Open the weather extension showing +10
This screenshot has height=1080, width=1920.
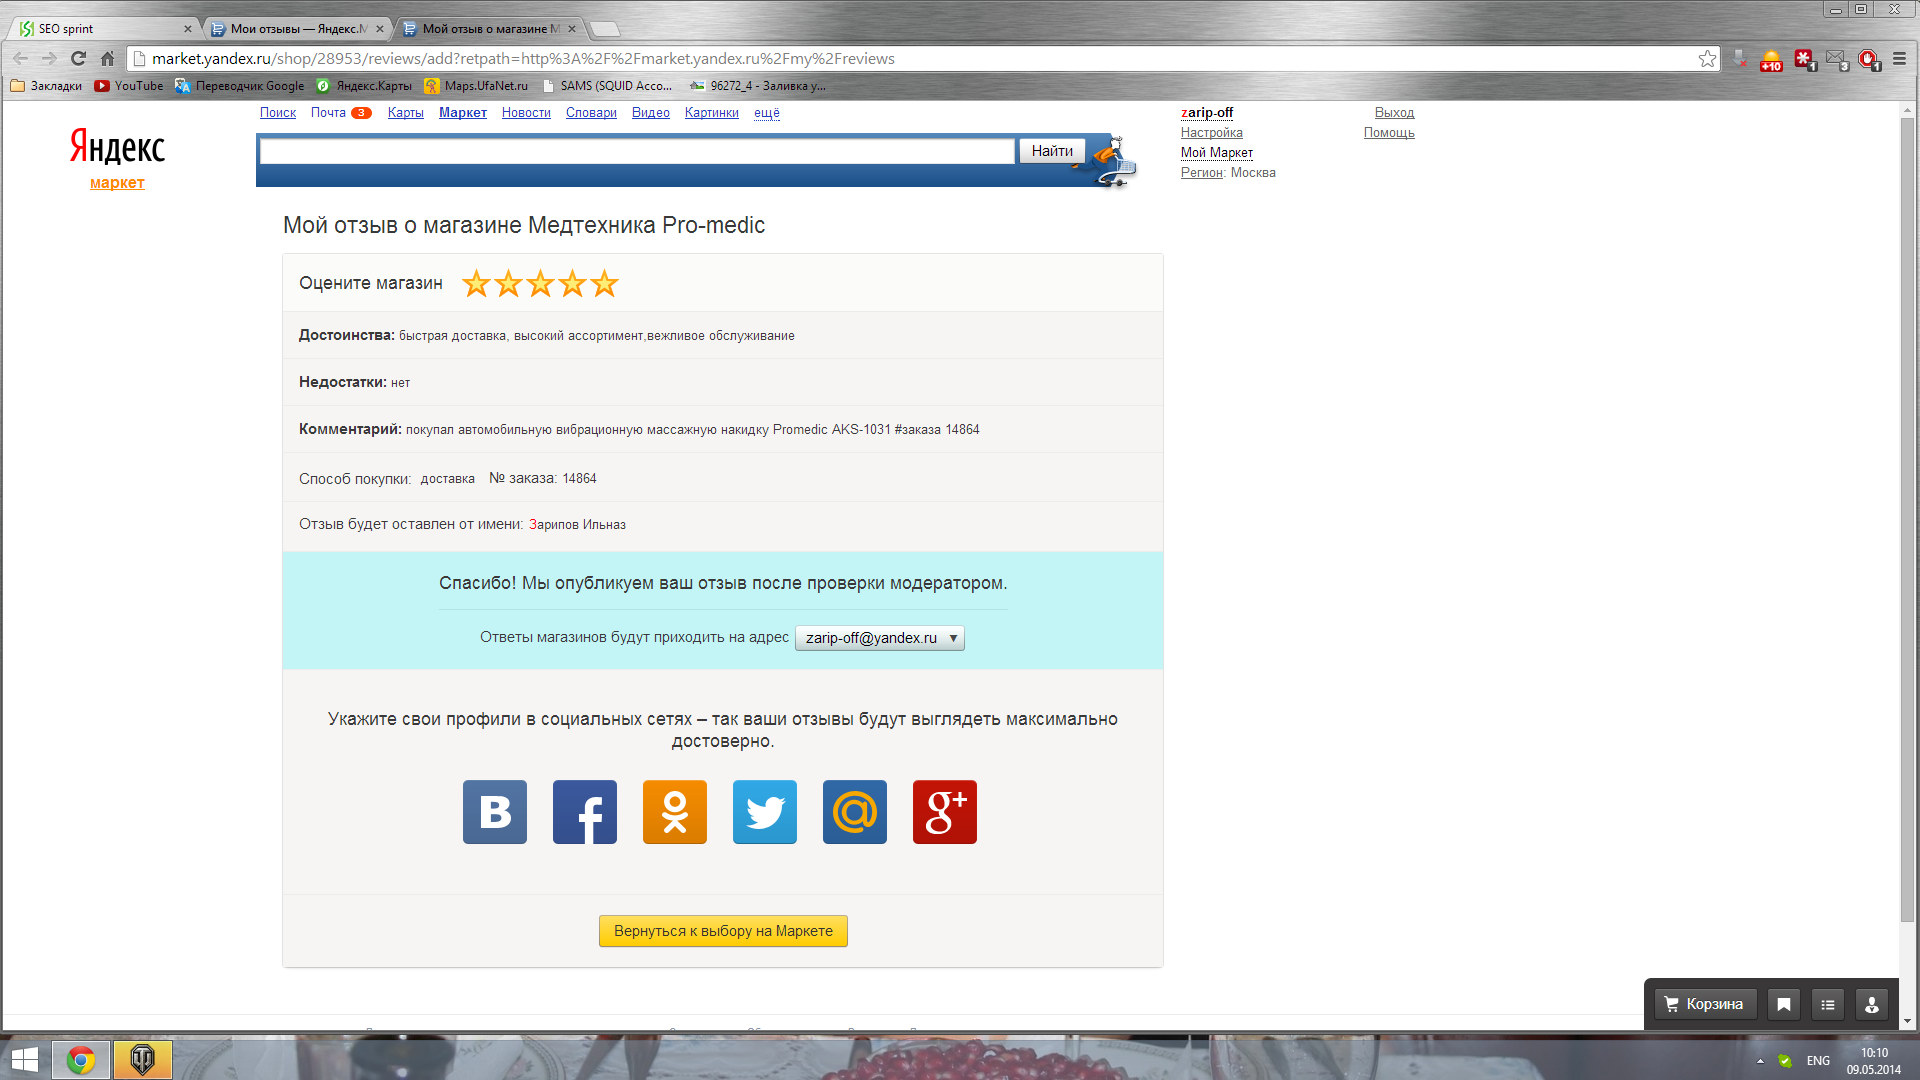tap(1771, 60)
